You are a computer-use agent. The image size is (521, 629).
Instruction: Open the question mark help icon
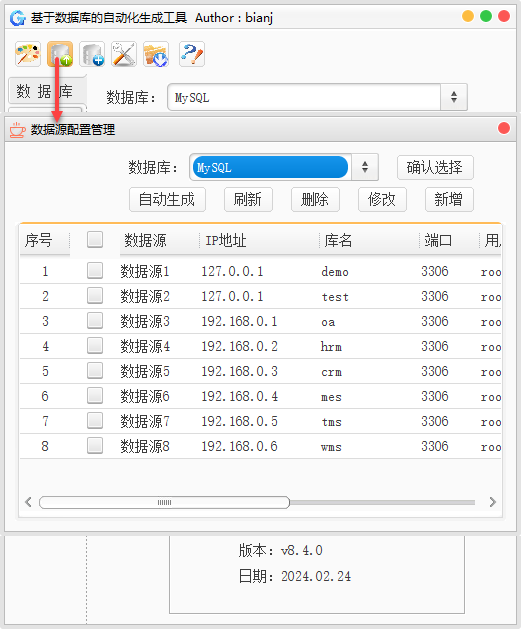pyautogui.click(x=192, y=54)
